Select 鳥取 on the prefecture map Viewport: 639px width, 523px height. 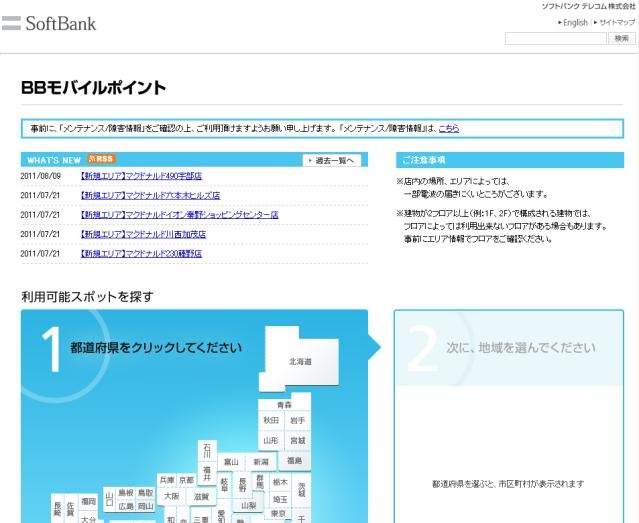145,493
